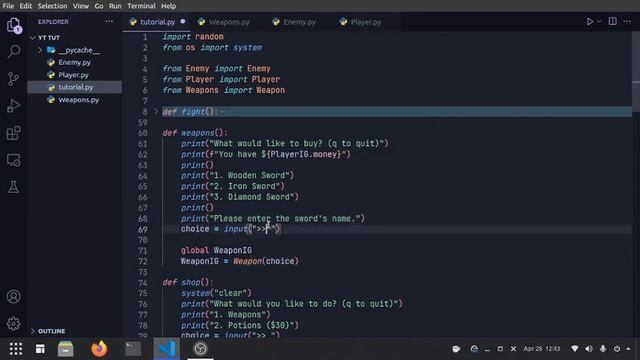The width and height of the screenshot is (640, 360).
Task: Open the Source Control view
Action: click(13, 78)
